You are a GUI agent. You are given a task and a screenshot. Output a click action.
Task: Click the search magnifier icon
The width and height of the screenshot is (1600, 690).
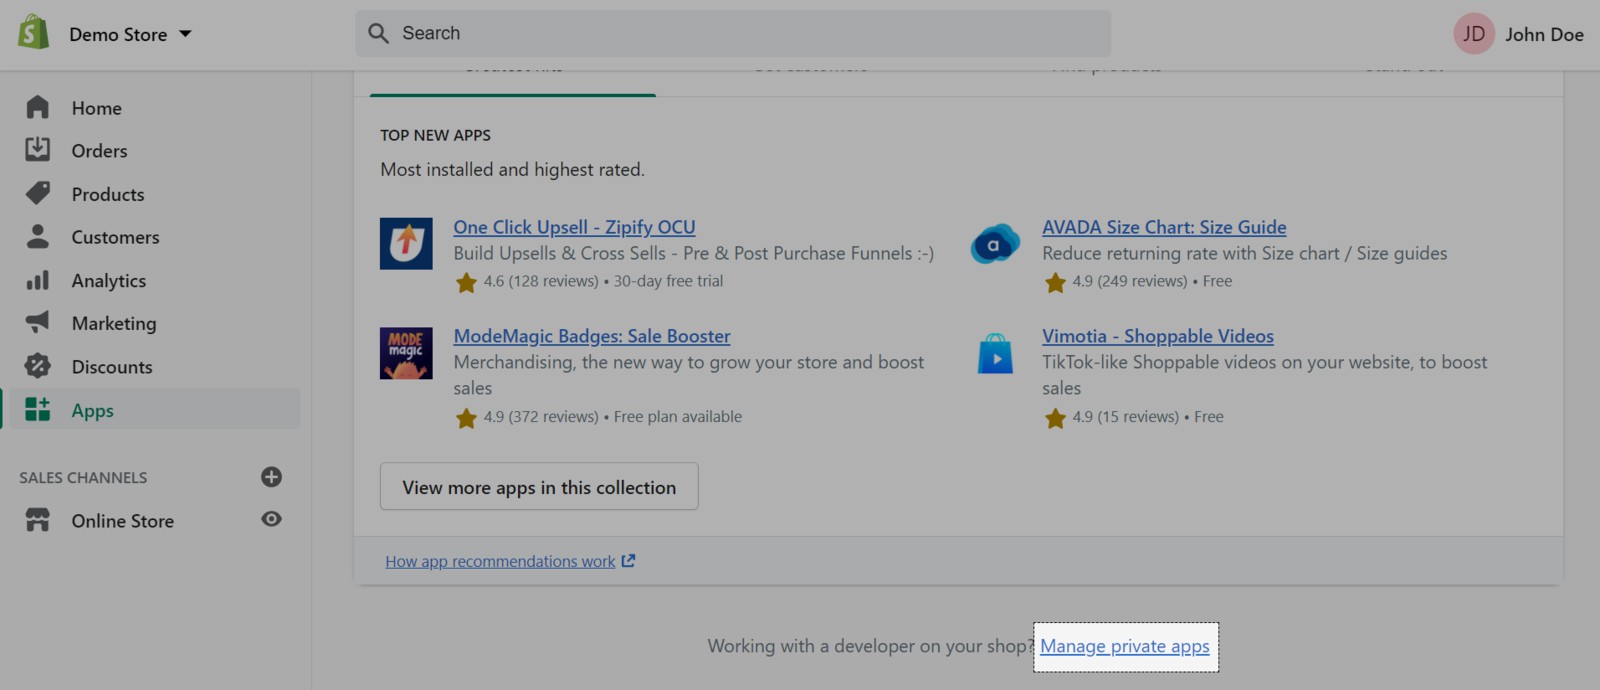pos(378,33)
